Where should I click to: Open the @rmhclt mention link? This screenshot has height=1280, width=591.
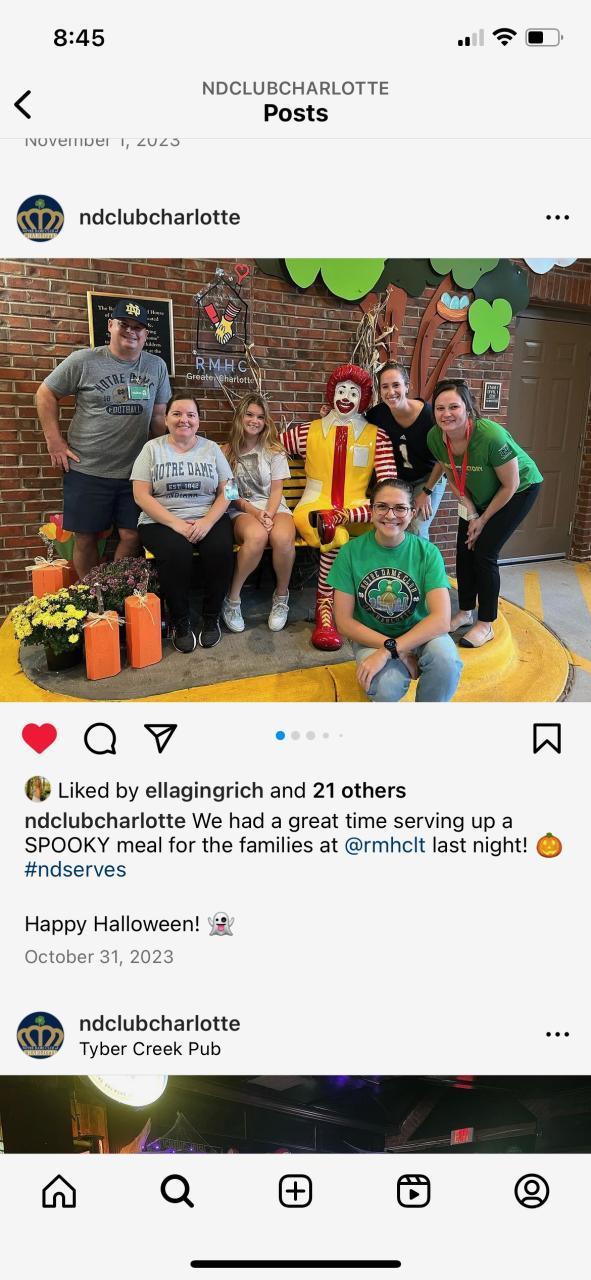tap(385, 845)
